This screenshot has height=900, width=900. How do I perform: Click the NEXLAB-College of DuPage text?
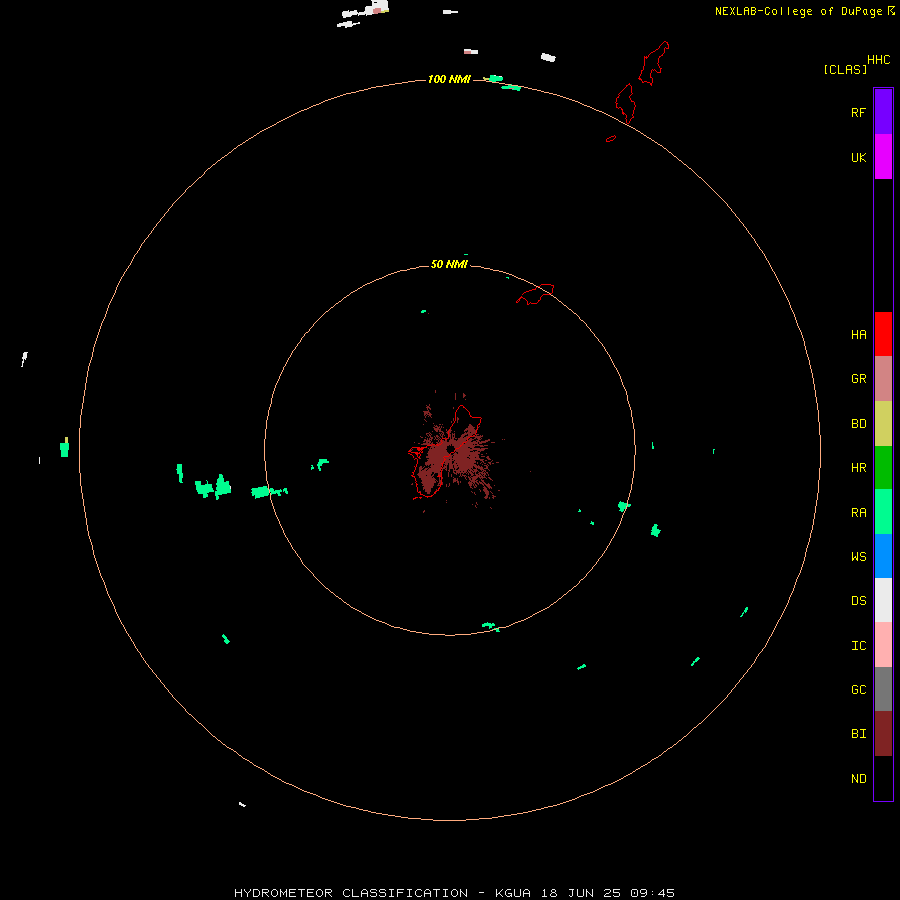tap(798, 11)
